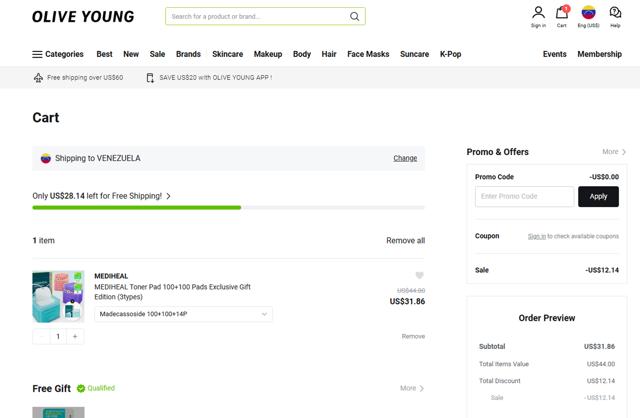
Task: Open the Body menu
Action: pos(302,54)
